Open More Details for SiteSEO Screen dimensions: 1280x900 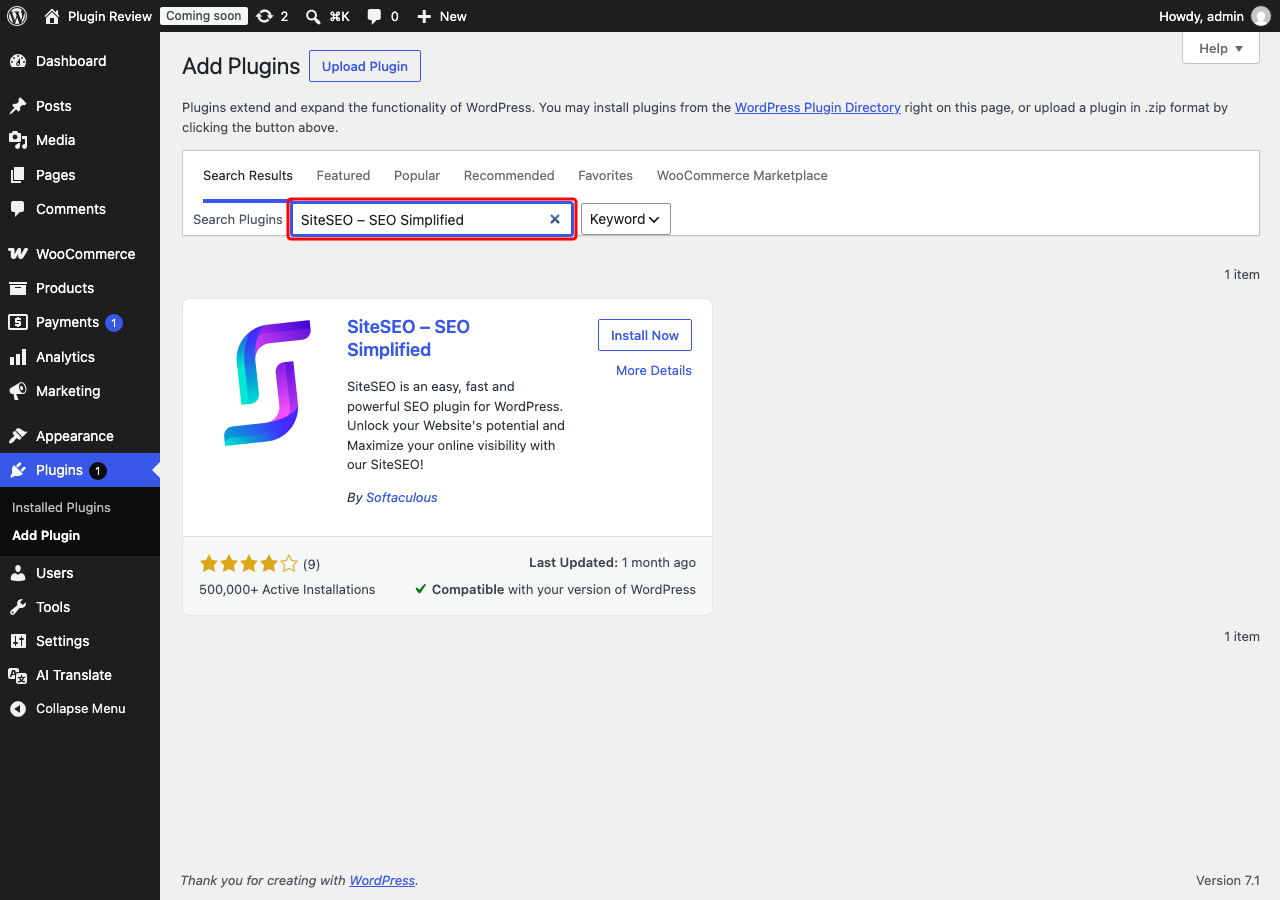pyautogui.click(x=654, y=370)
